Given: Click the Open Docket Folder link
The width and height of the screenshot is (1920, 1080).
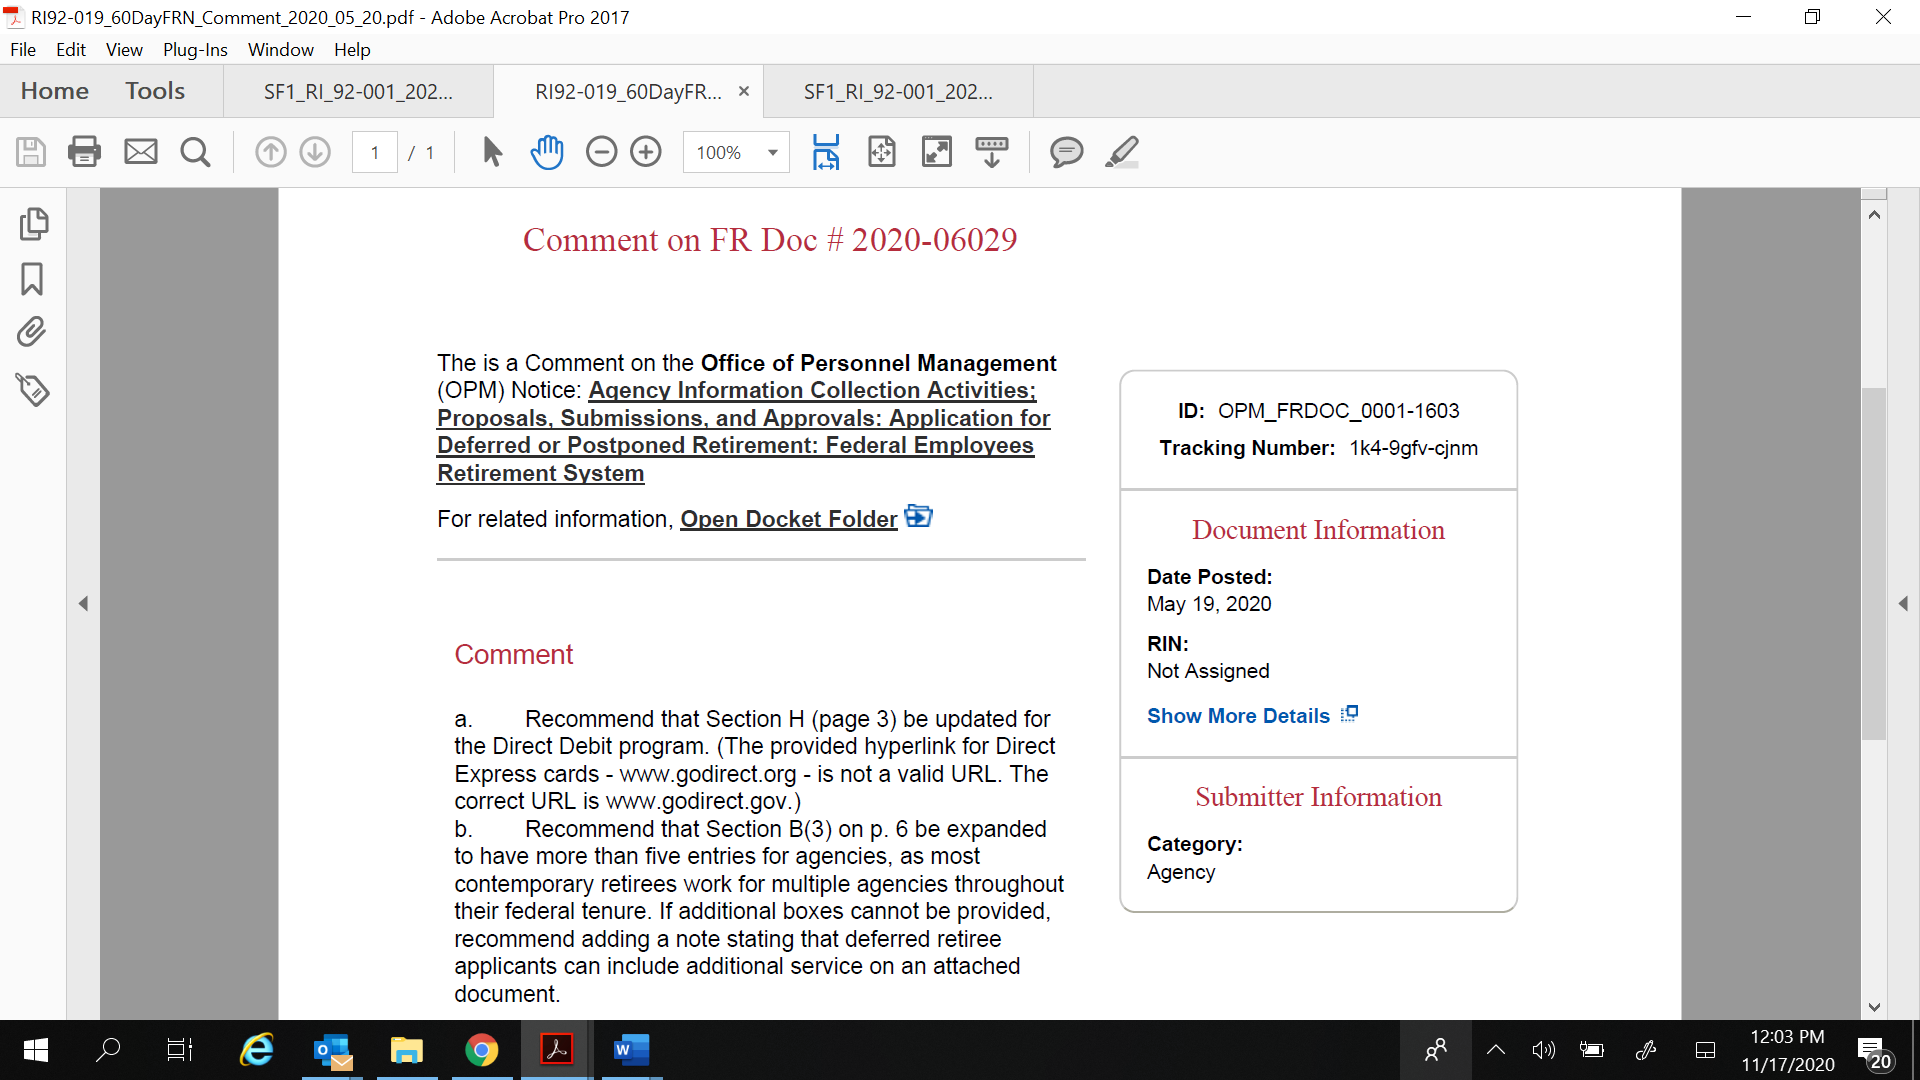Looking at the screenshot, I should [x=788, y=519].
